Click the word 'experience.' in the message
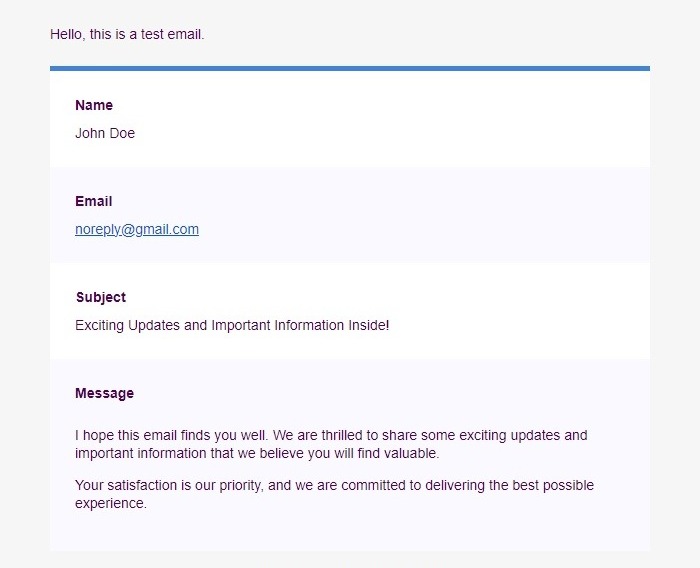 [111, 503]
